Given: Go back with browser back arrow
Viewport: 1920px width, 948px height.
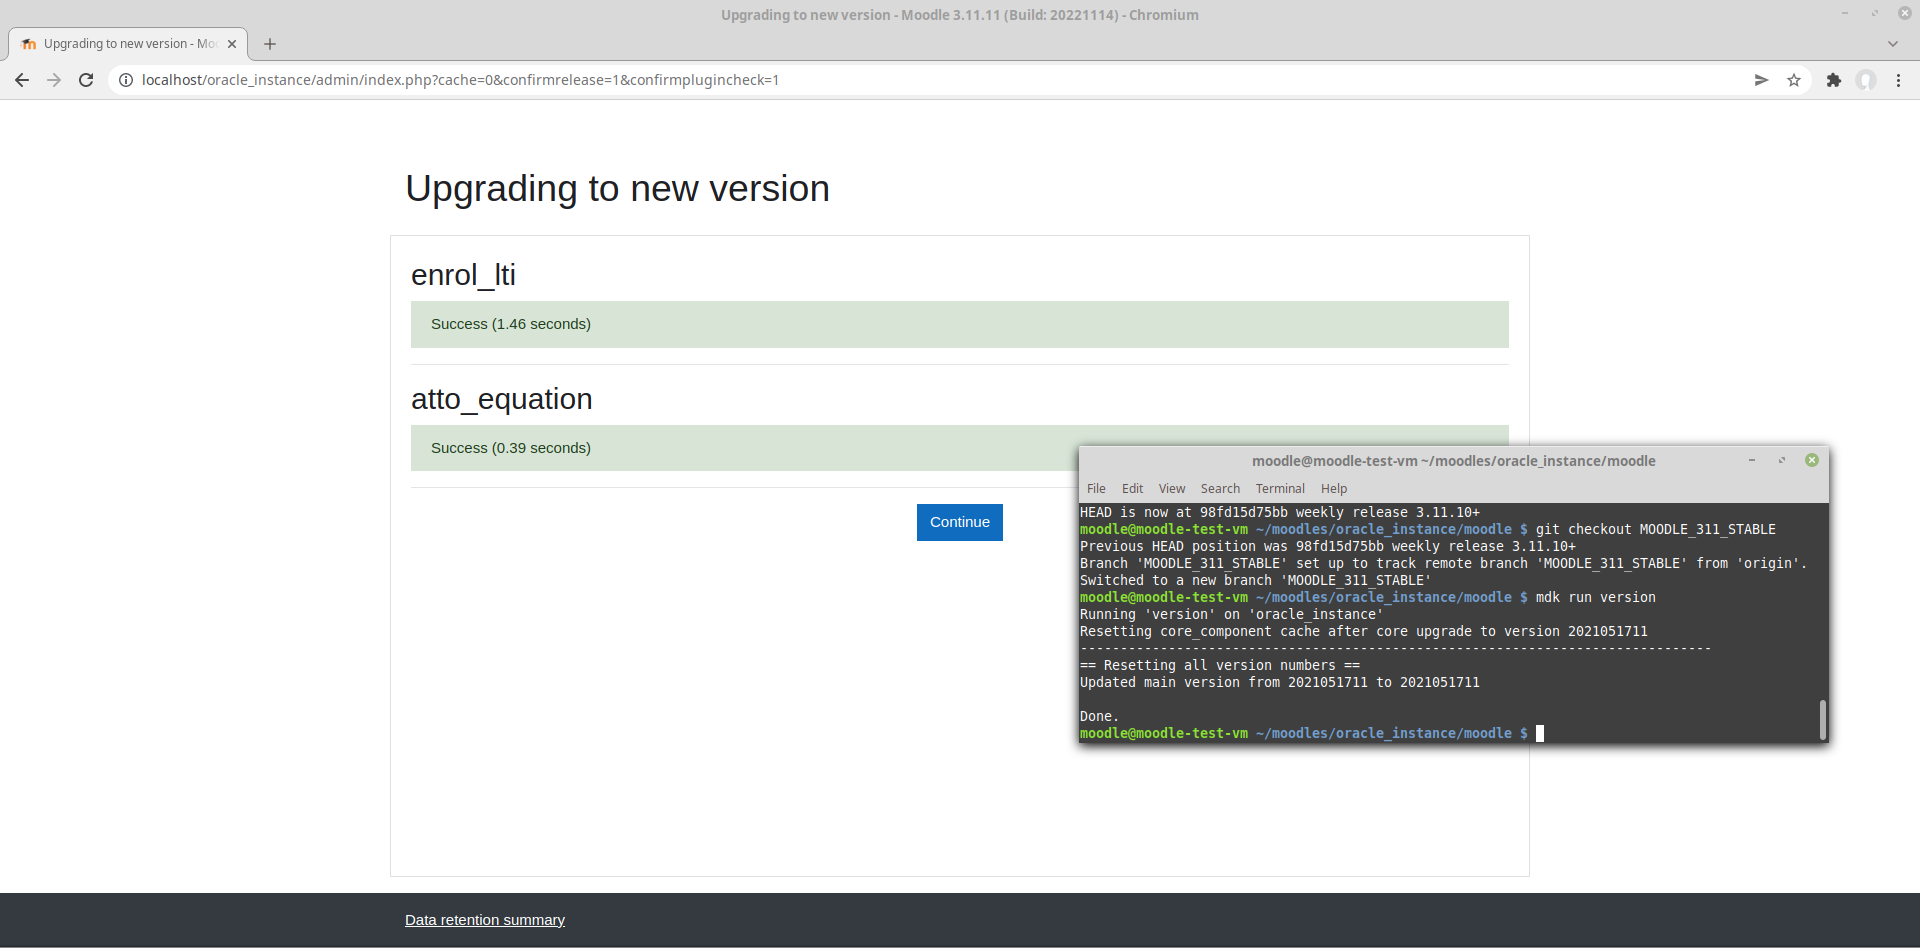Looking at the screenshot, I should click(x=22, y=80).
